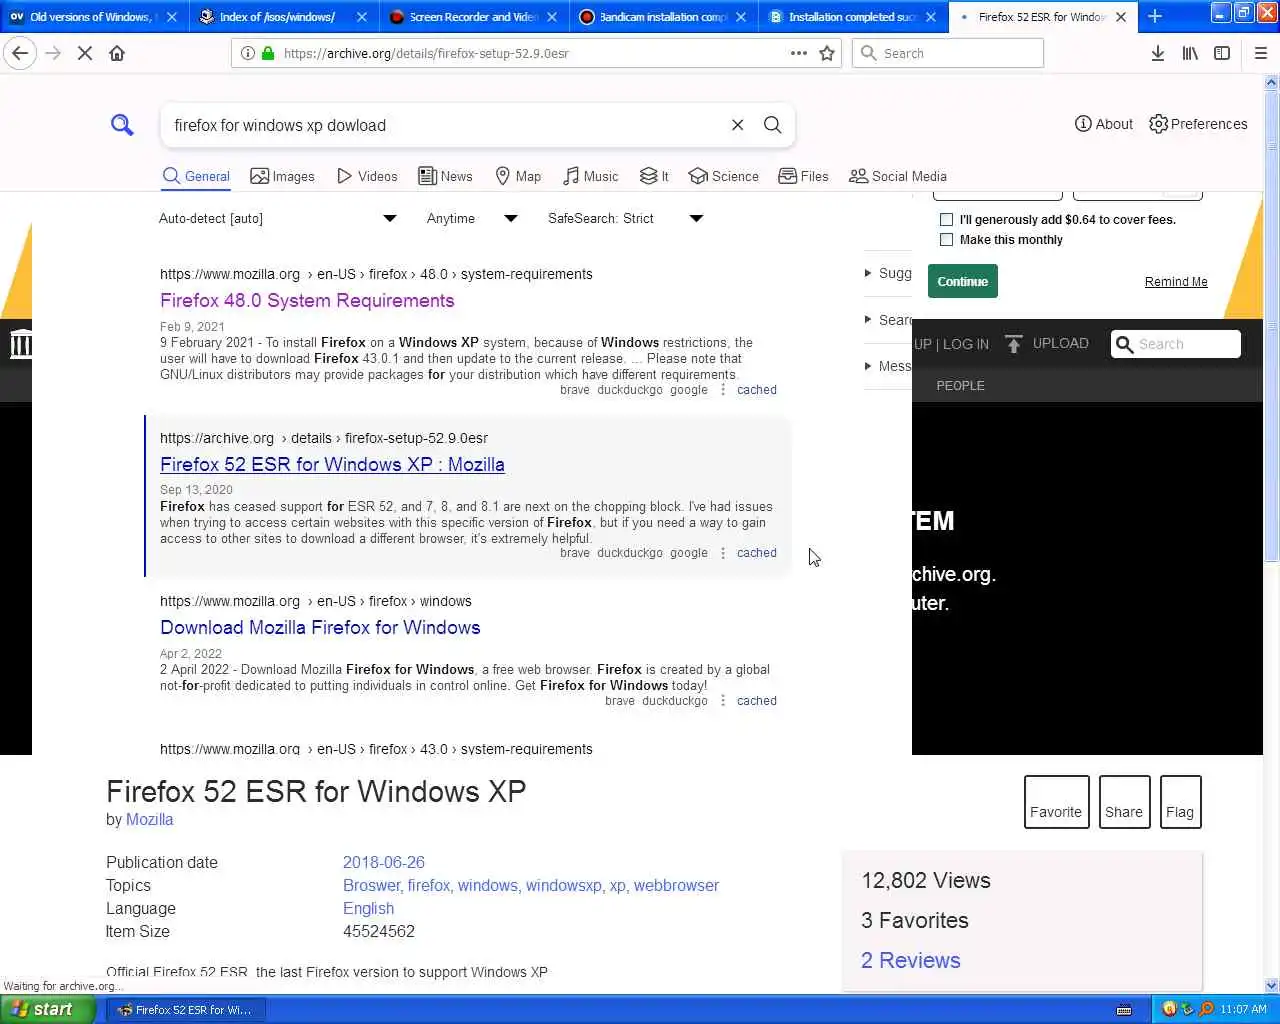
Task: Expand the Mess... section in the sidebar
Action: pyautogui.click(x=889, y=366)
